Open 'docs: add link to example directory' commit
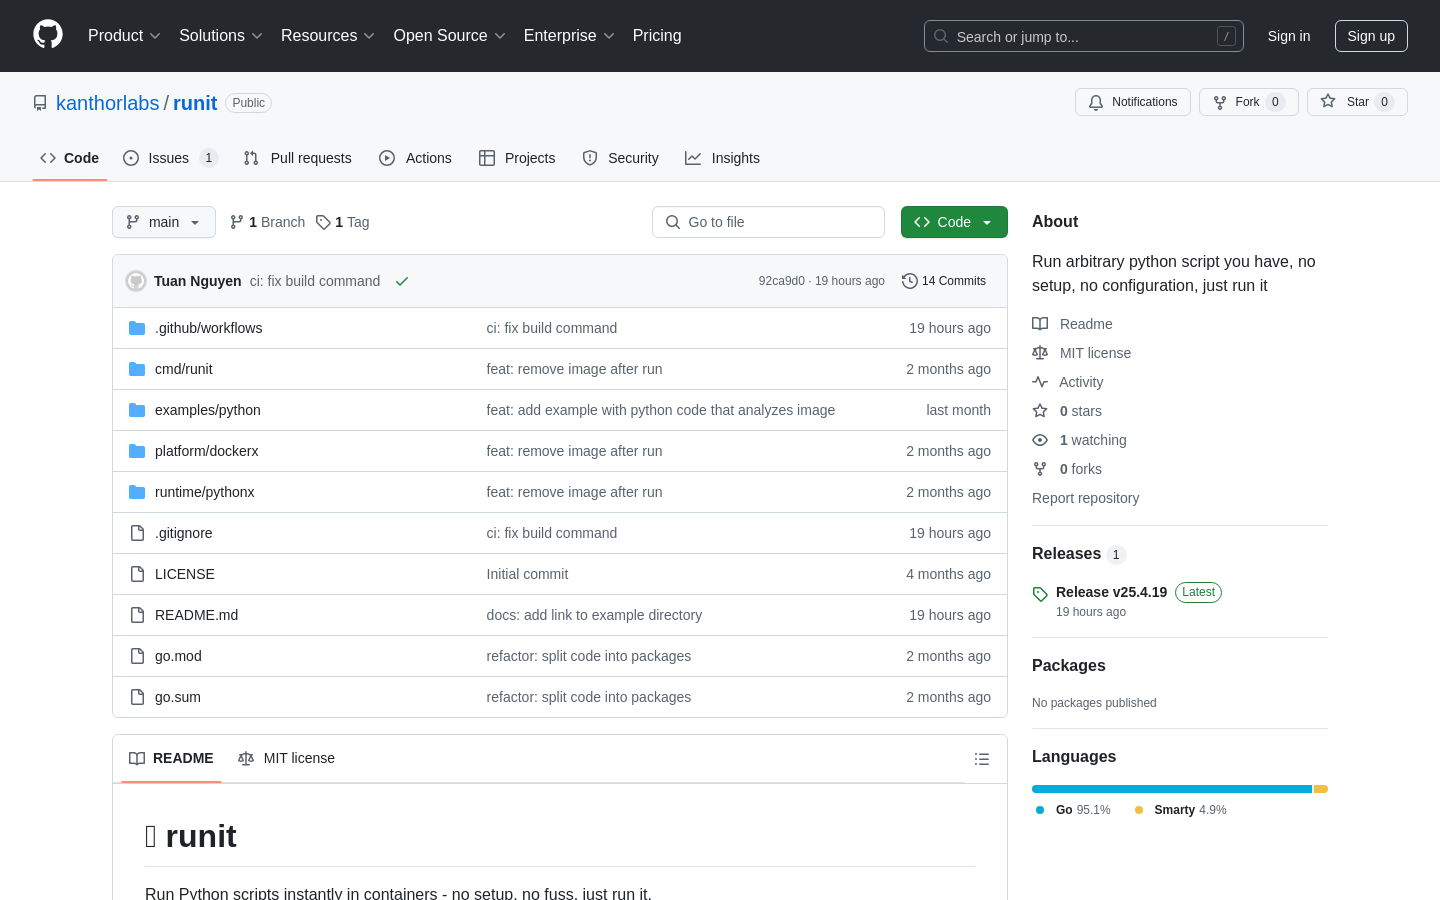Image resolution: width=1440 pixels, height=900 pixels. click(x=594, y=615)
